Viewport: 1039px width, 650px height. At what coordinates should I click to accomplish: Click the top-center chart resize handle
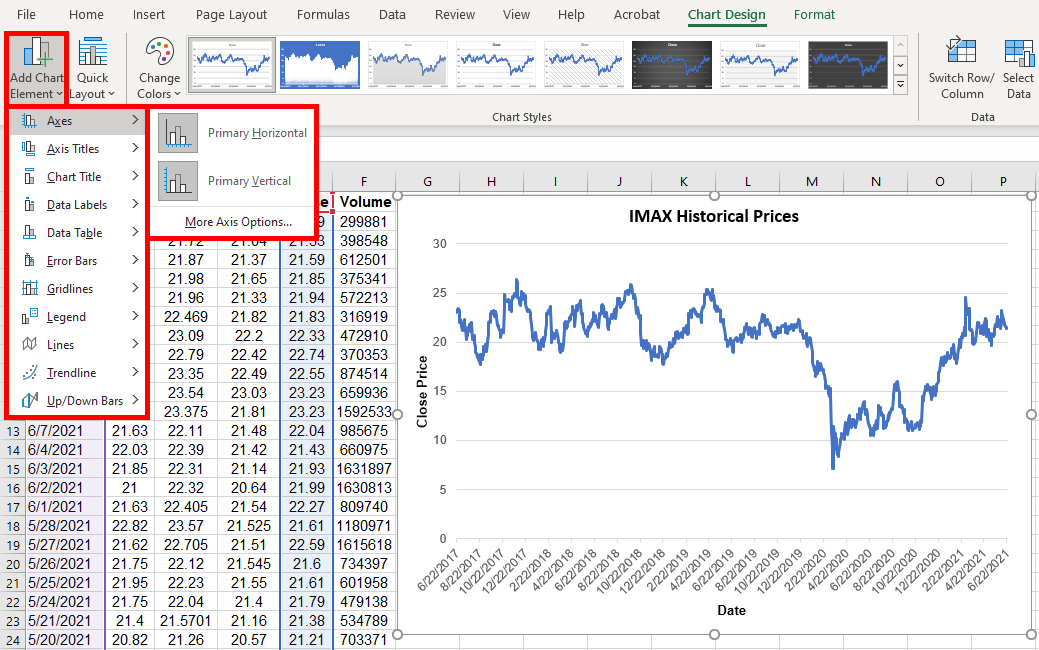click(x=714, y=195)
